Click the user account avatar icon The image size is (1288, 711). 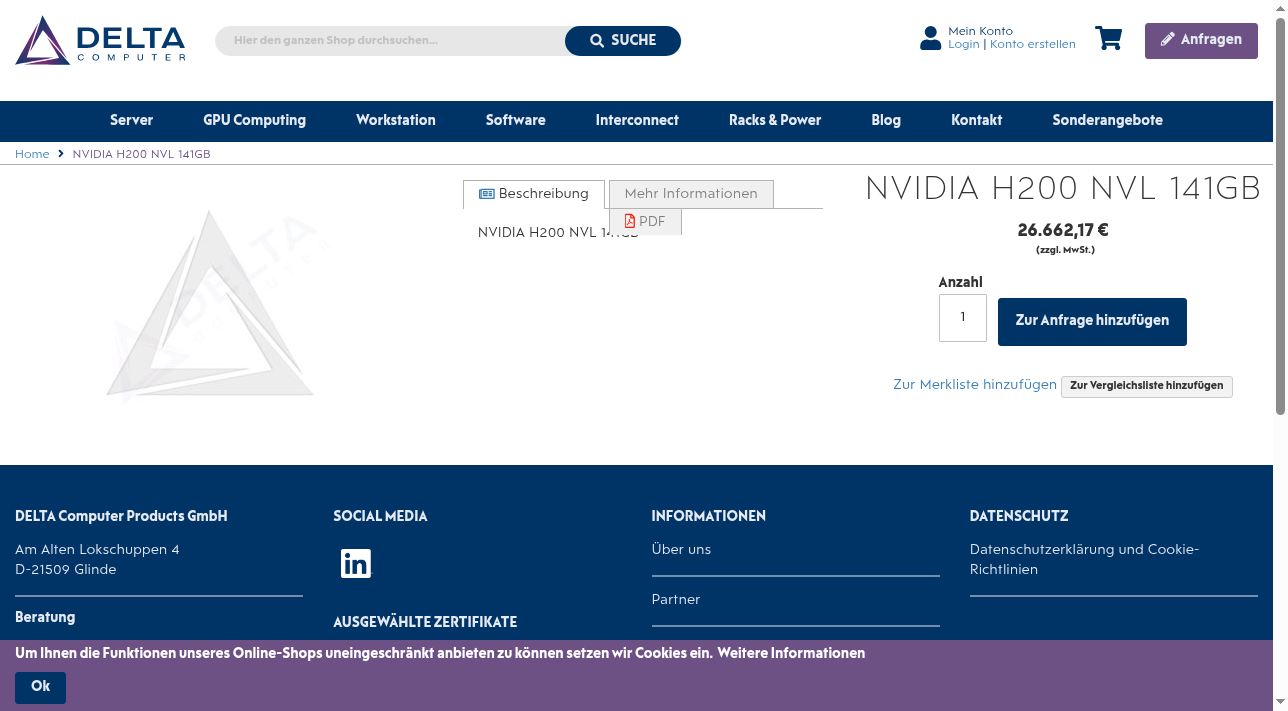[930, 38]
